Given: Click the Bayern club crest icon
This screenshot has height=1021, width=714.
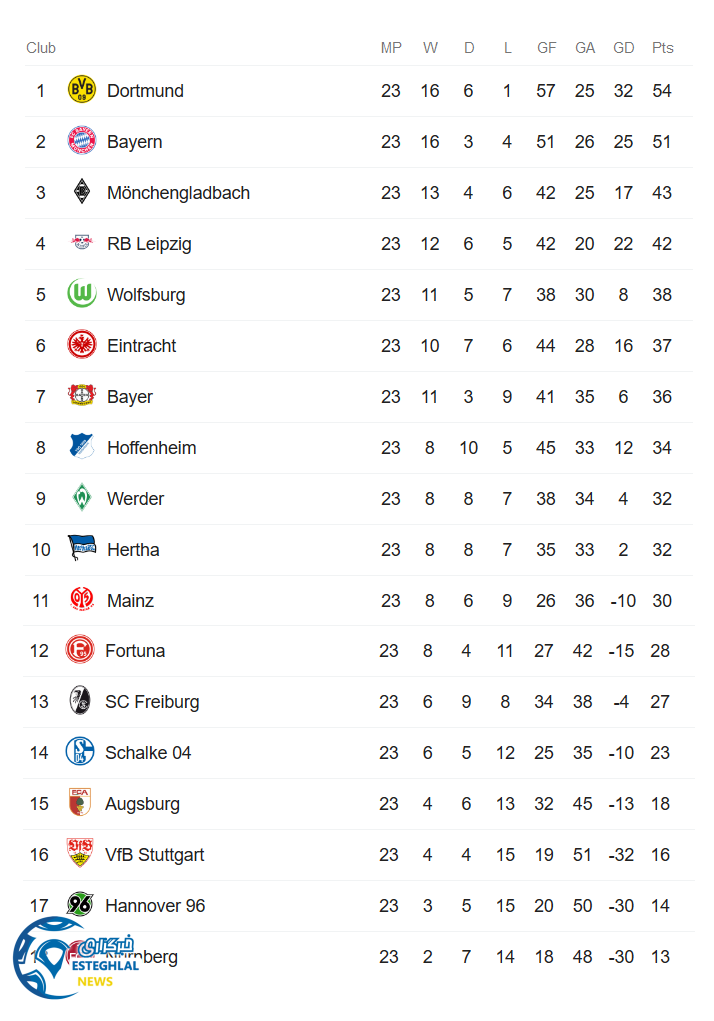Looking at the screenshot, I should (x=82, y=142).
